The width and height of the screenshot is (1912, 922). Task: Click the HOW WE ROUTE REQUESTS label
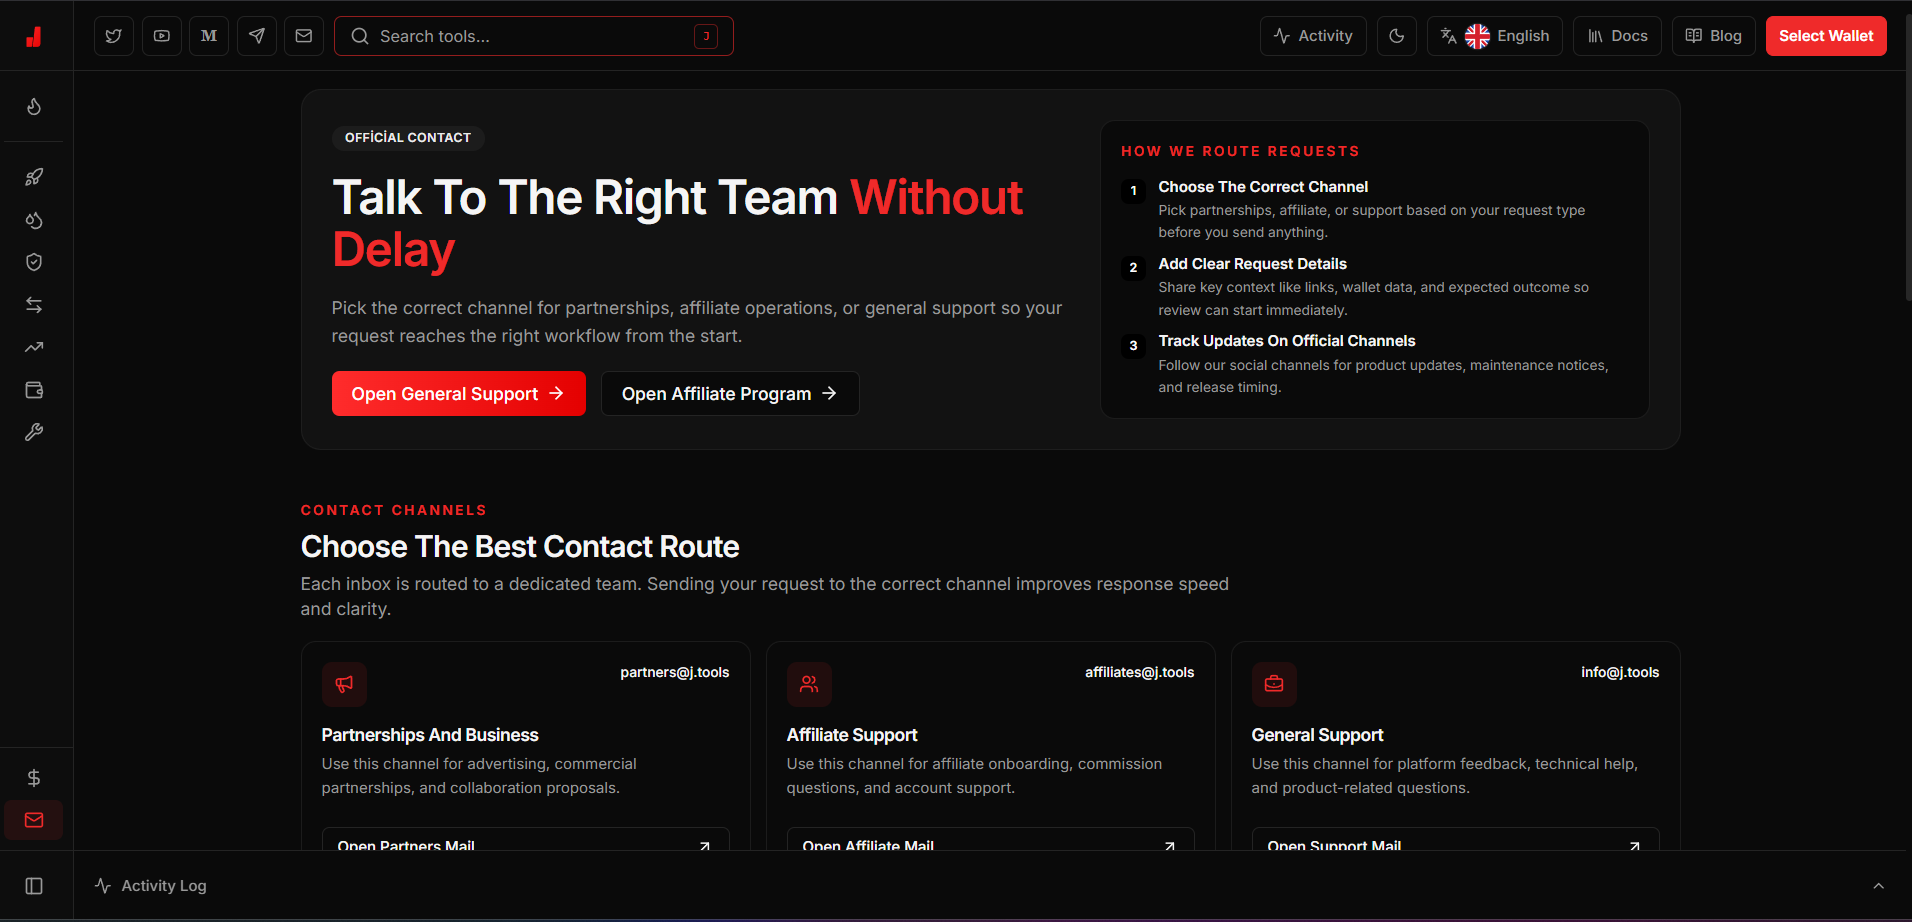pos(1240,151)
